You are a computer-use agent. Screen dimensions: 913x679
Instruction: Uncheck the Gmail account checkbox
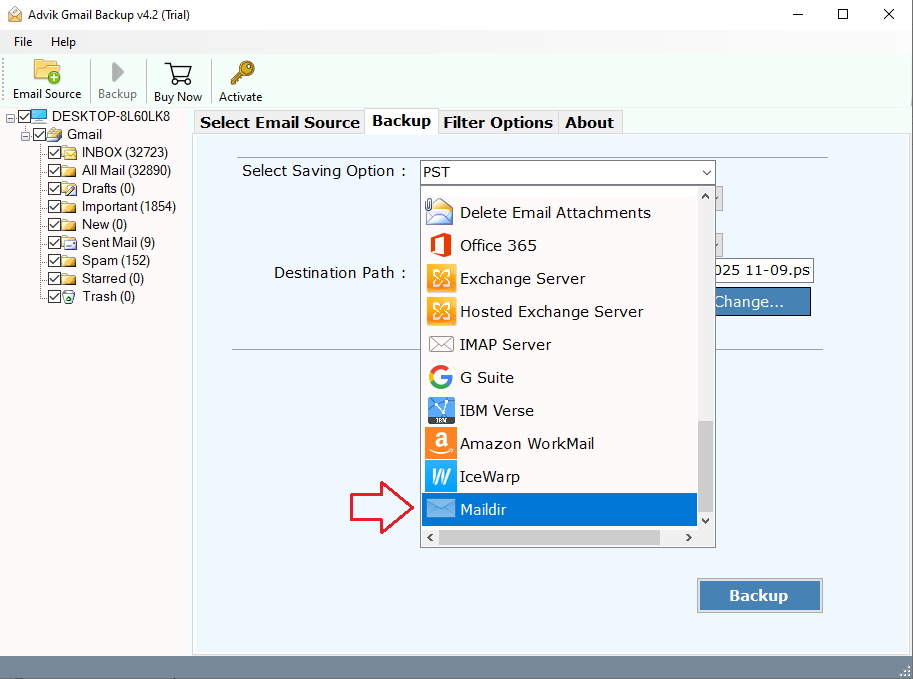pos(40,135)
